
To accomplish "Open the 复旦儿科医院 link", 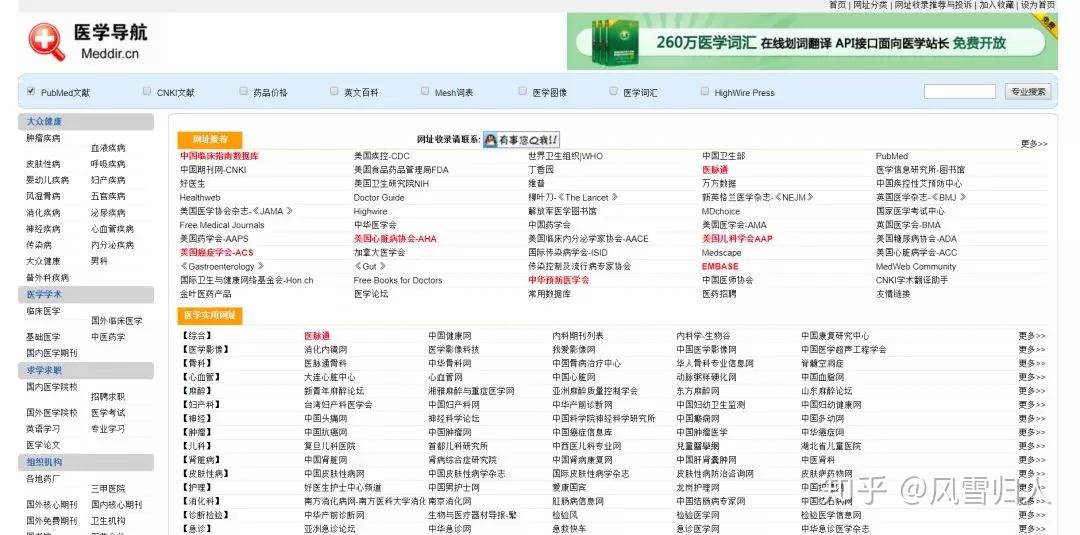I will click(x=330, y=446).
